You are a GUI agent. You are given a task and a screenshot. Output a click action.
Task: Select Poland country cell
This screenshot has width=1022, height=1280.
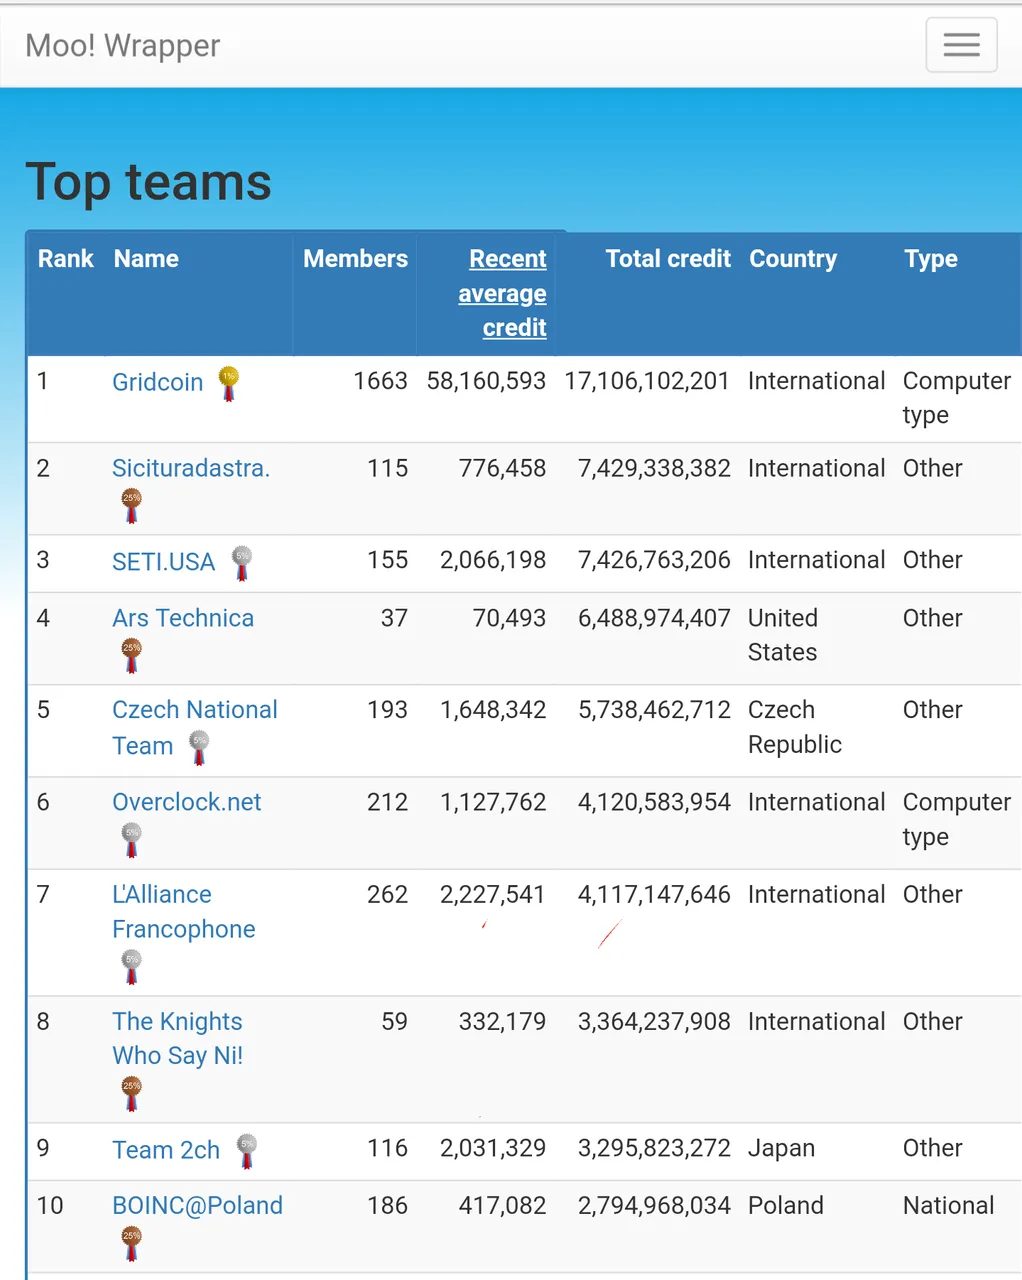pos(785,1205)
